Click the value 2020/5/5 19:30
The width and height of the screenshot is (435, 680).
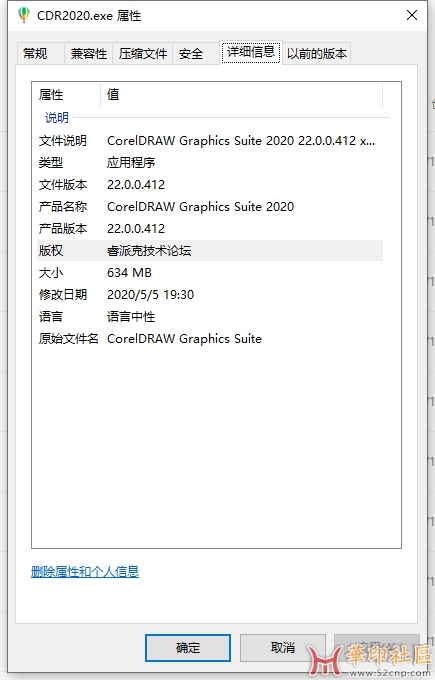coord(150,295)
